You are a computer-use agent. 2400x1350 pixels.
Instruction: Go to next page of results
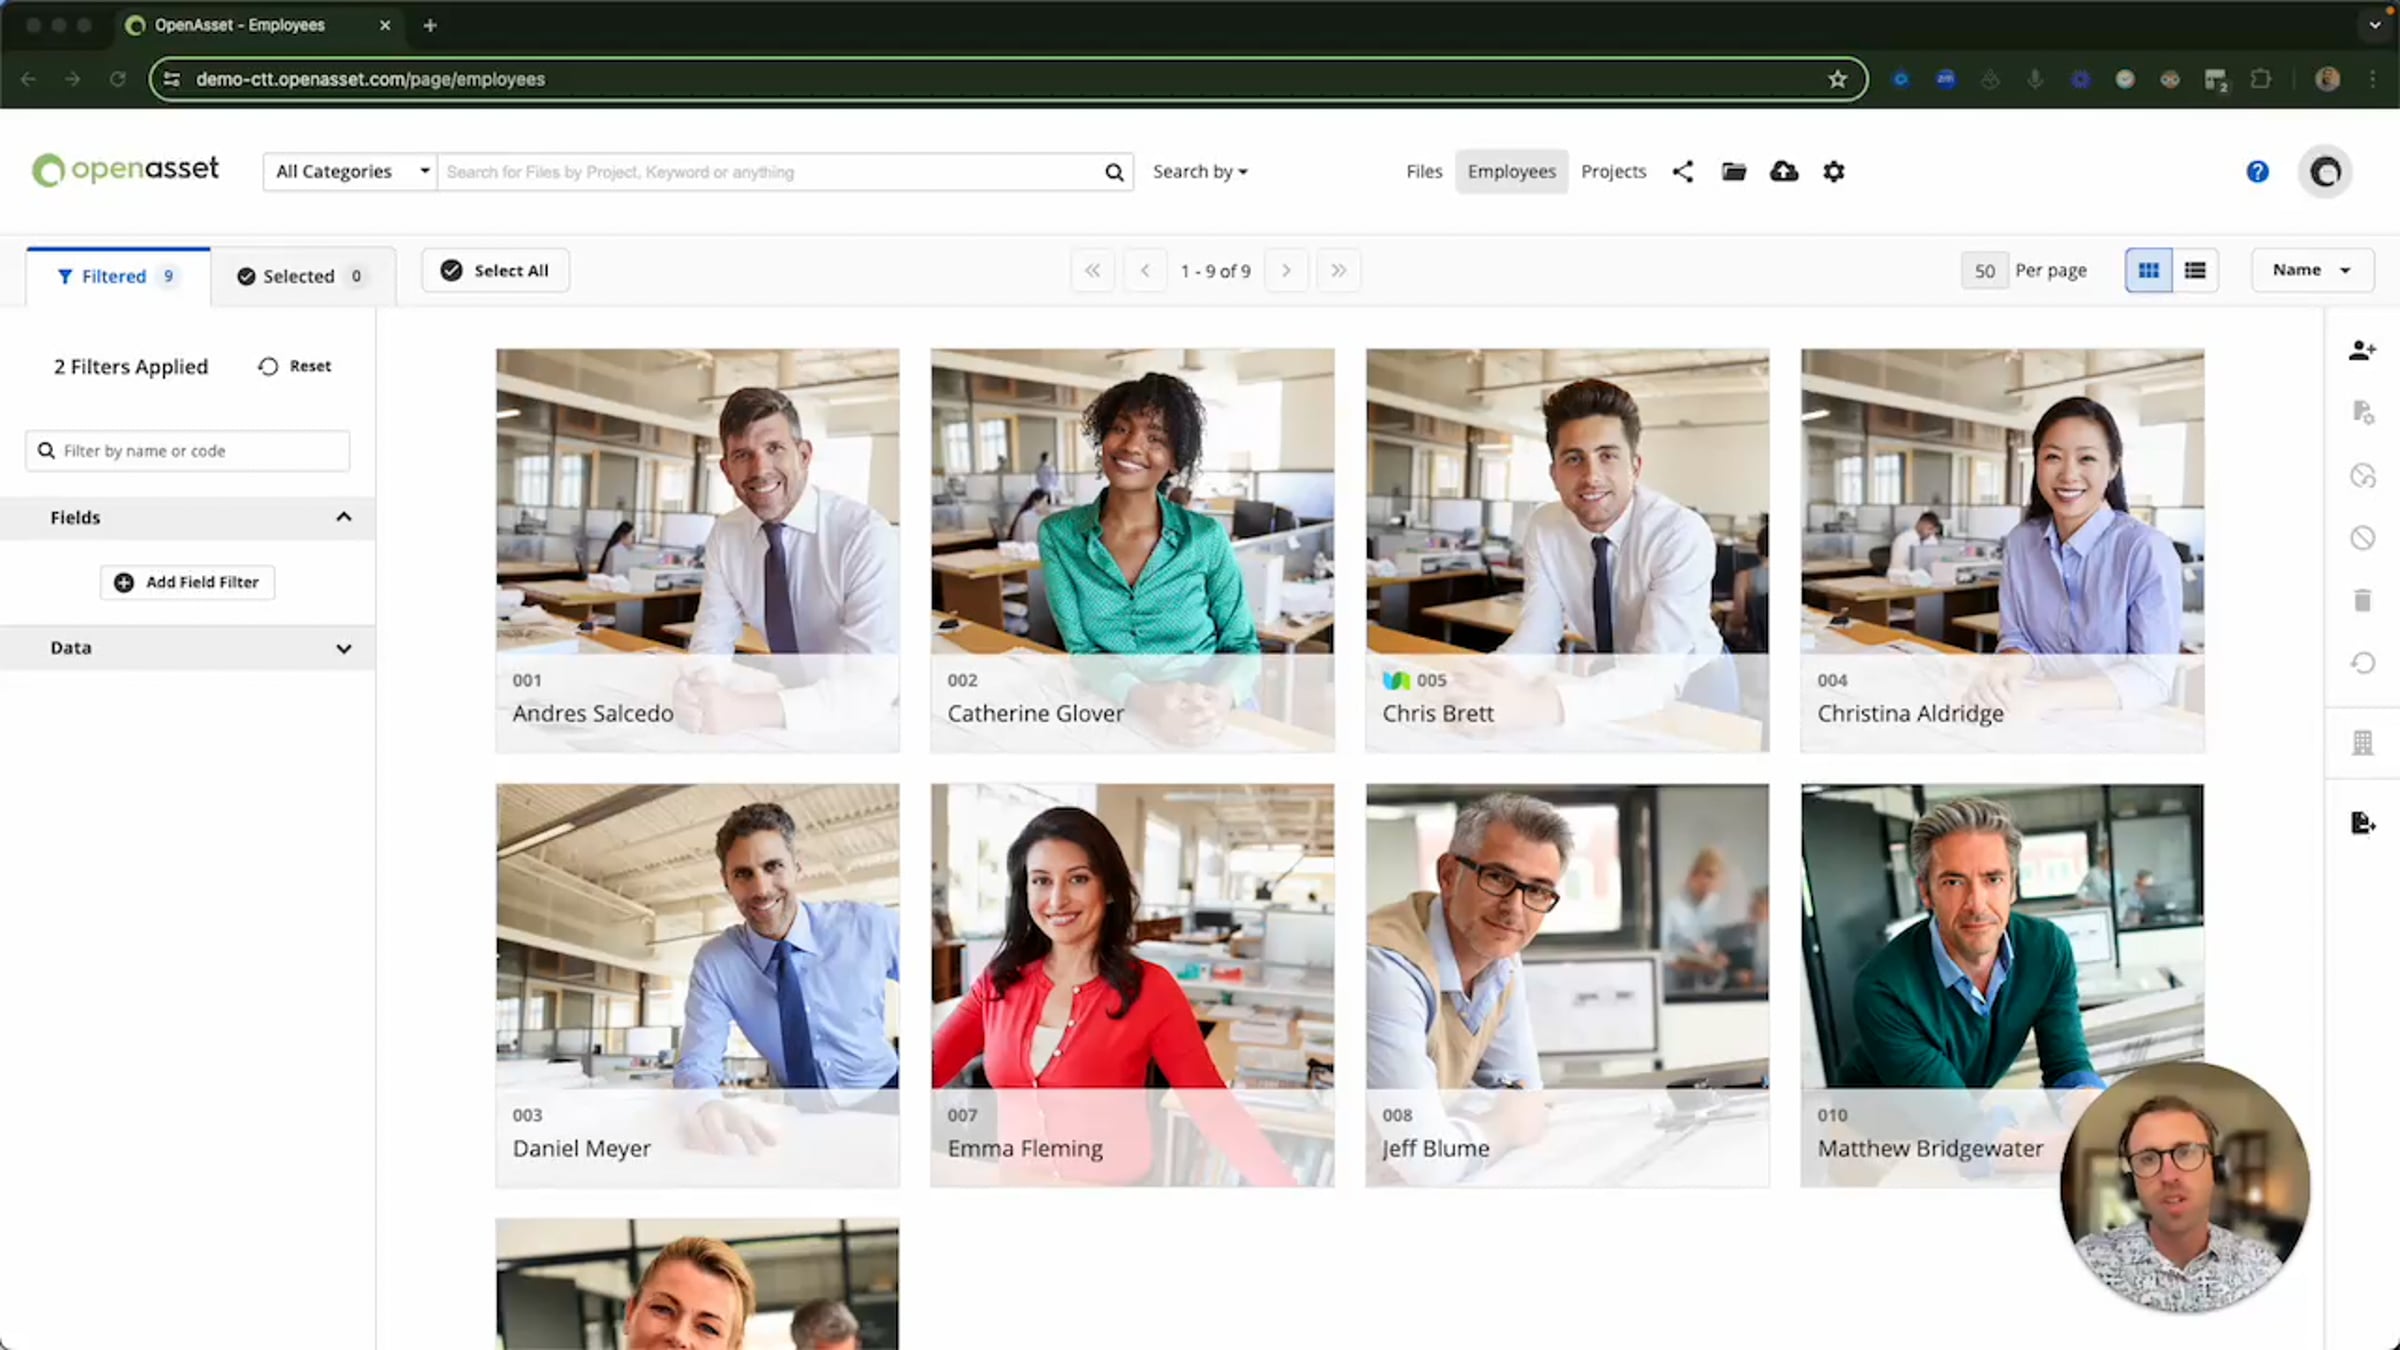click(1286, 271)
